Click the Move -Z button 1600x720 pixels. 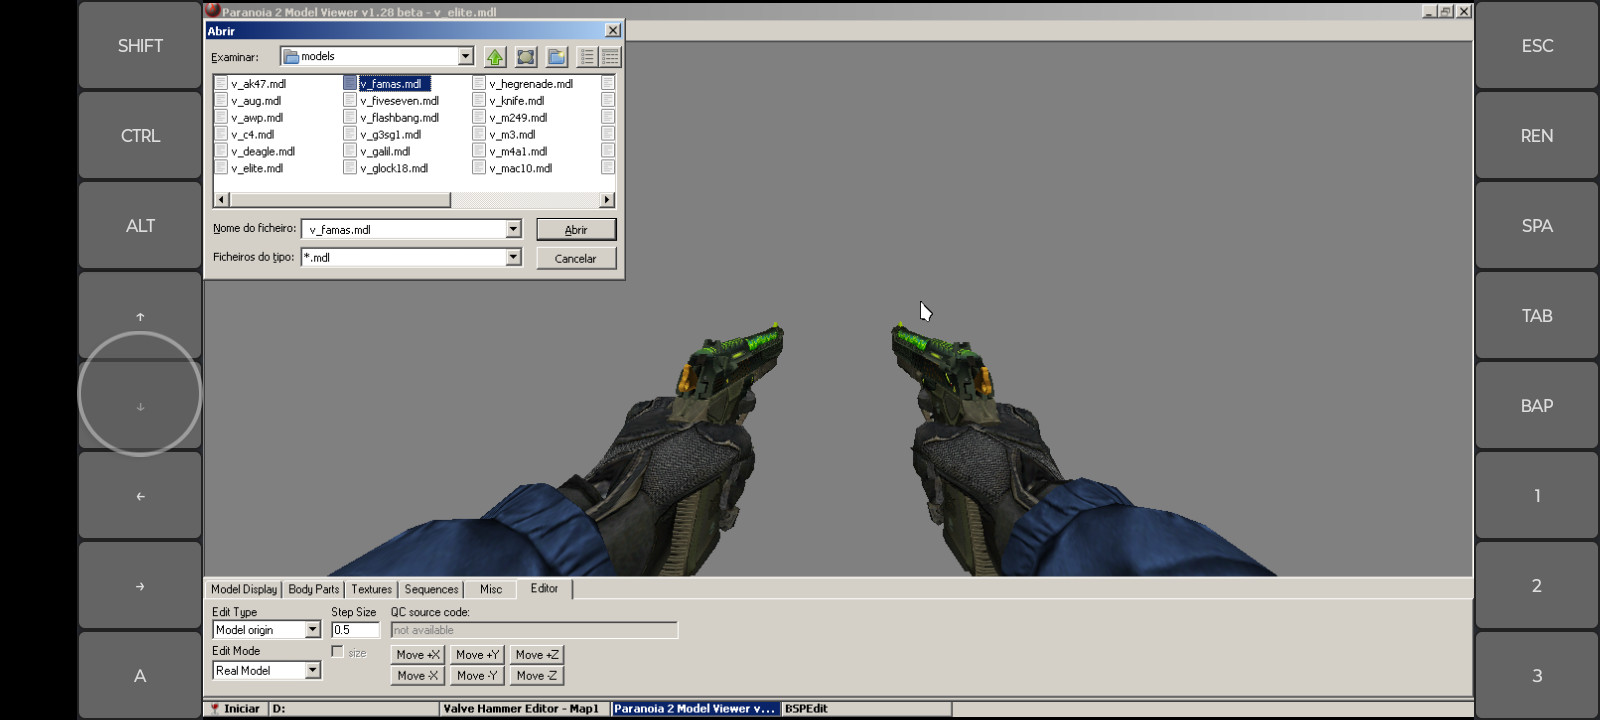click(537, 676)
